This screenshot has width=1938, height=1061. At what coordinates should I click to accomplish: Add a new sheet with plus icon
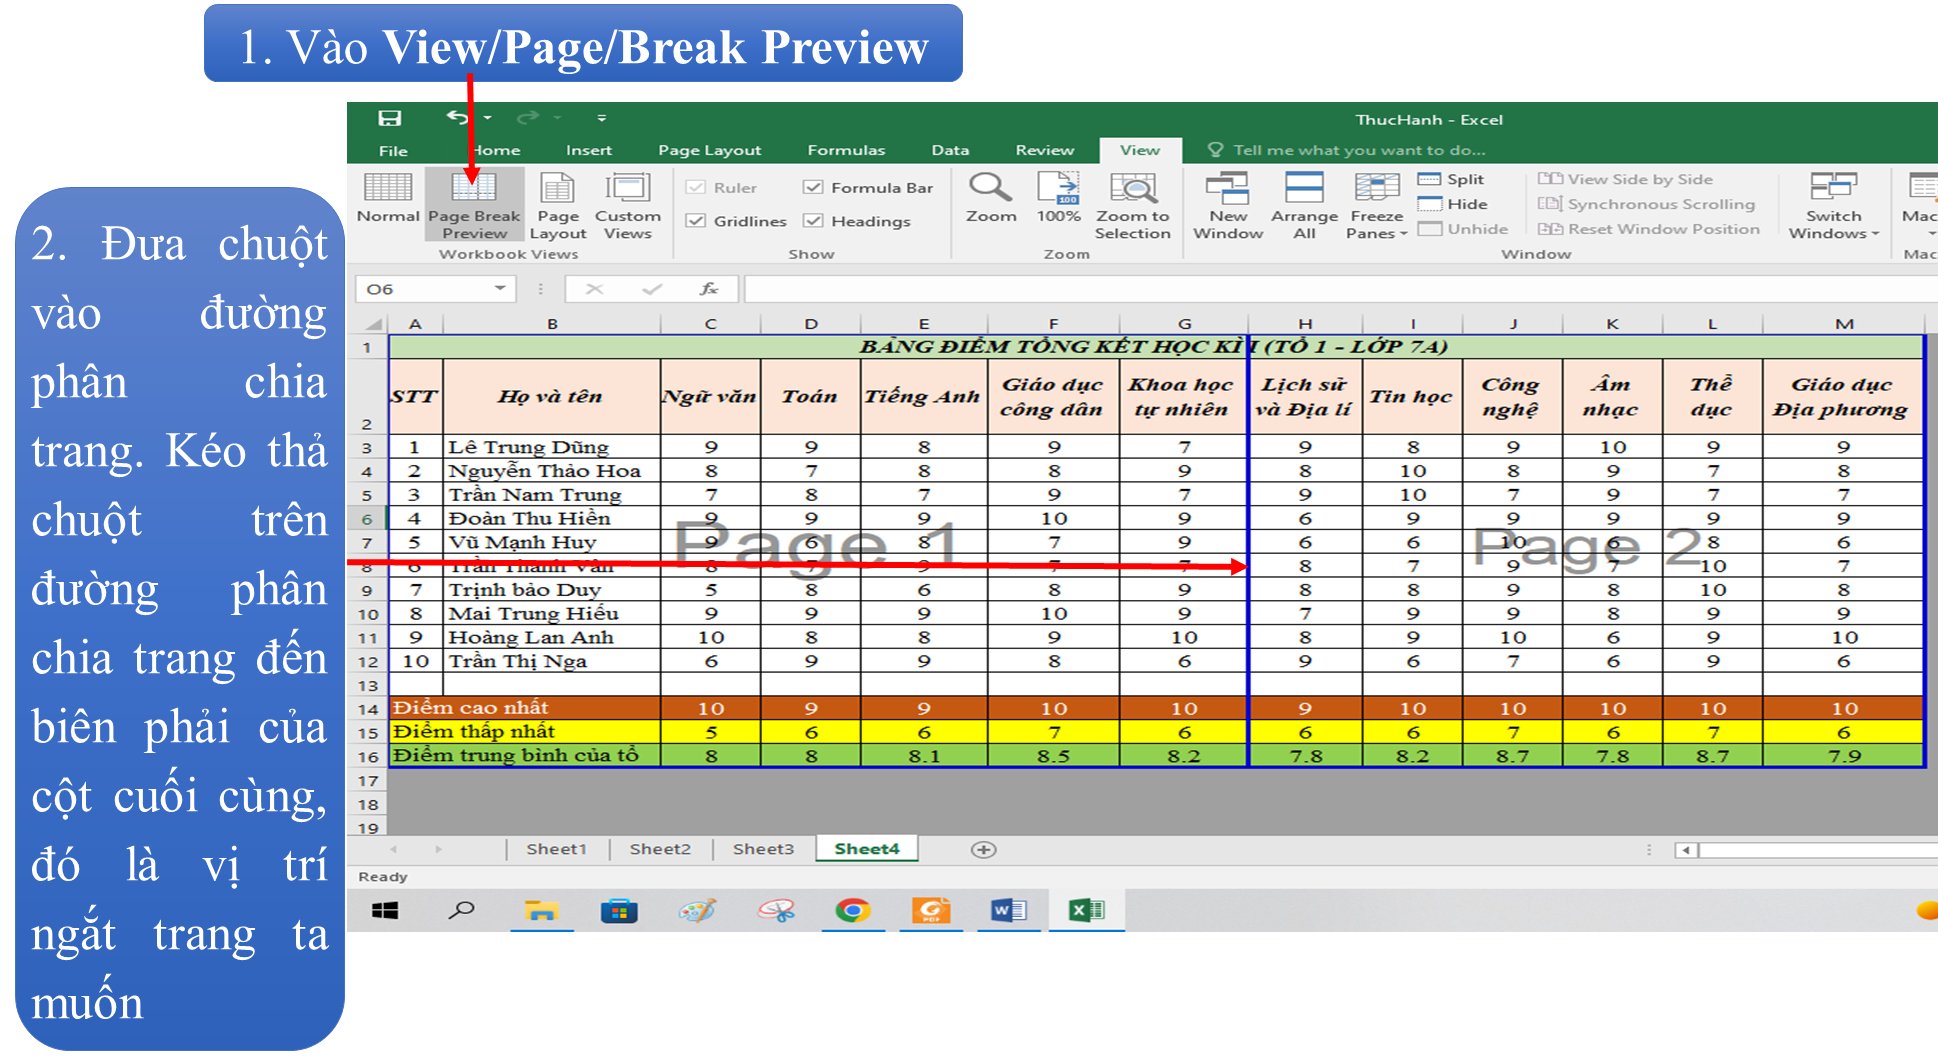click(x=983, y=849)
